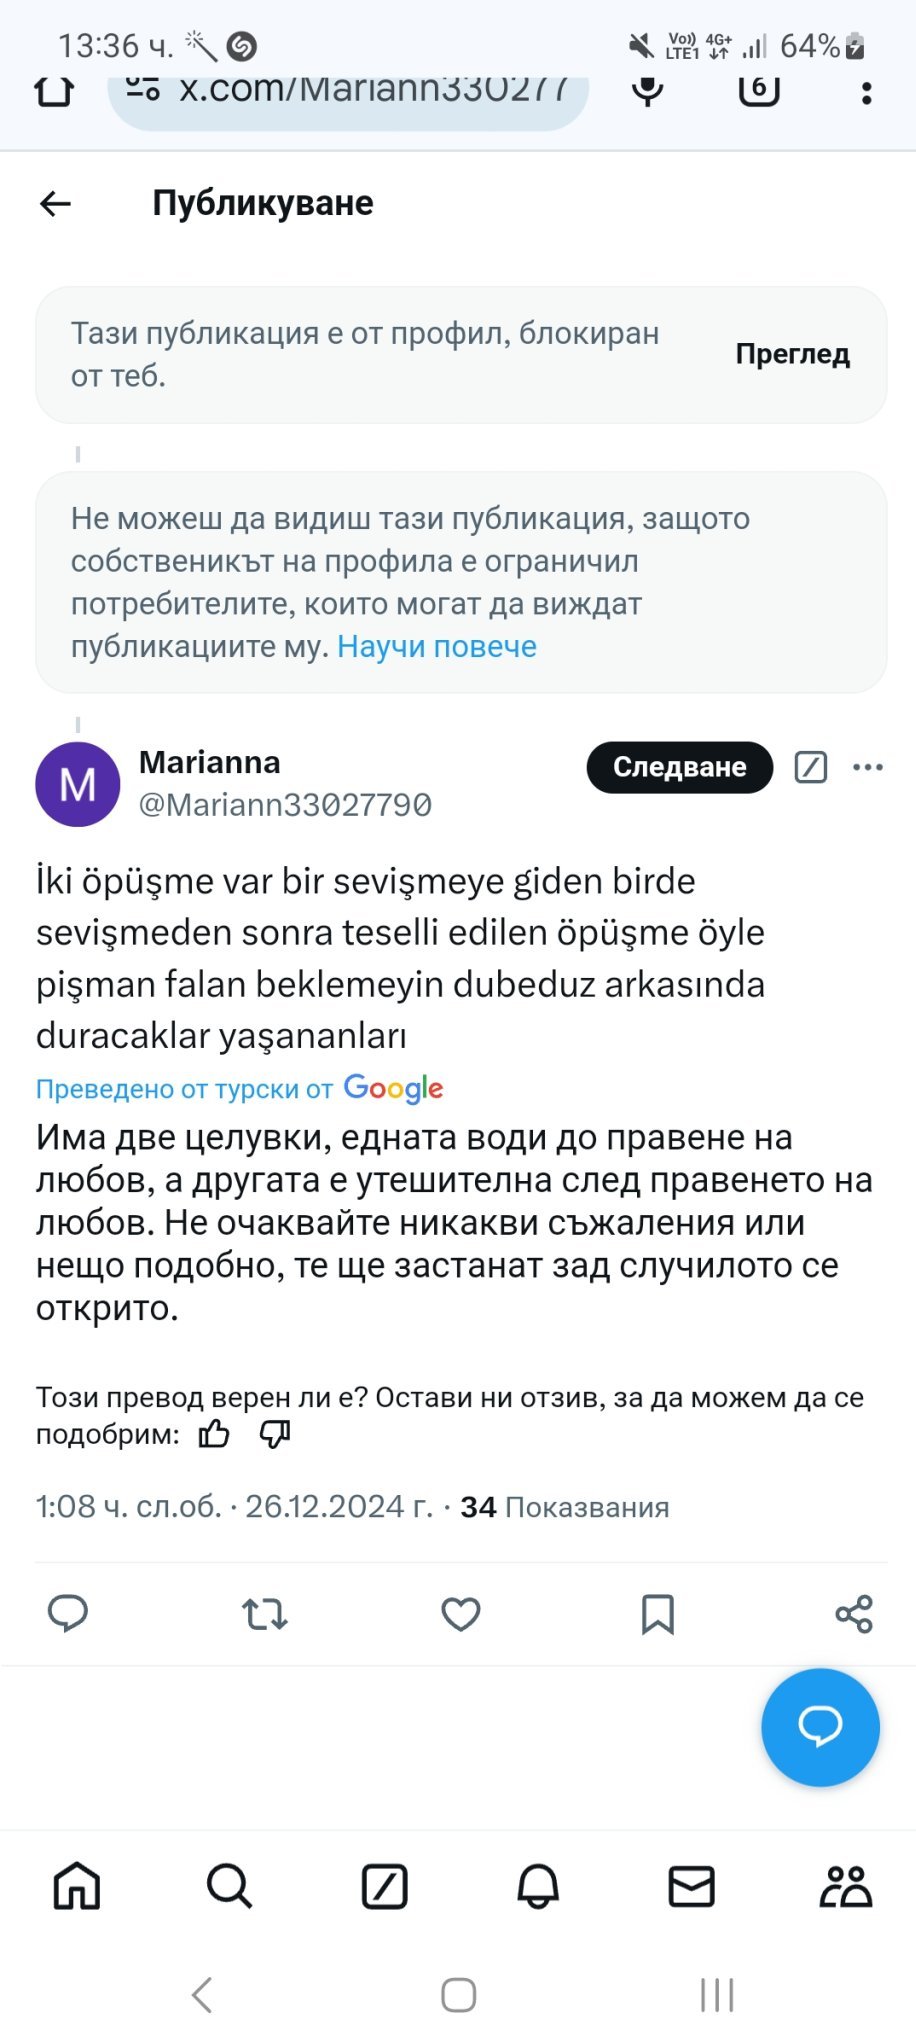This screenshot has width=916, height=2044.
Task: Open Messages envelope tab
Action: [691, 1887]
